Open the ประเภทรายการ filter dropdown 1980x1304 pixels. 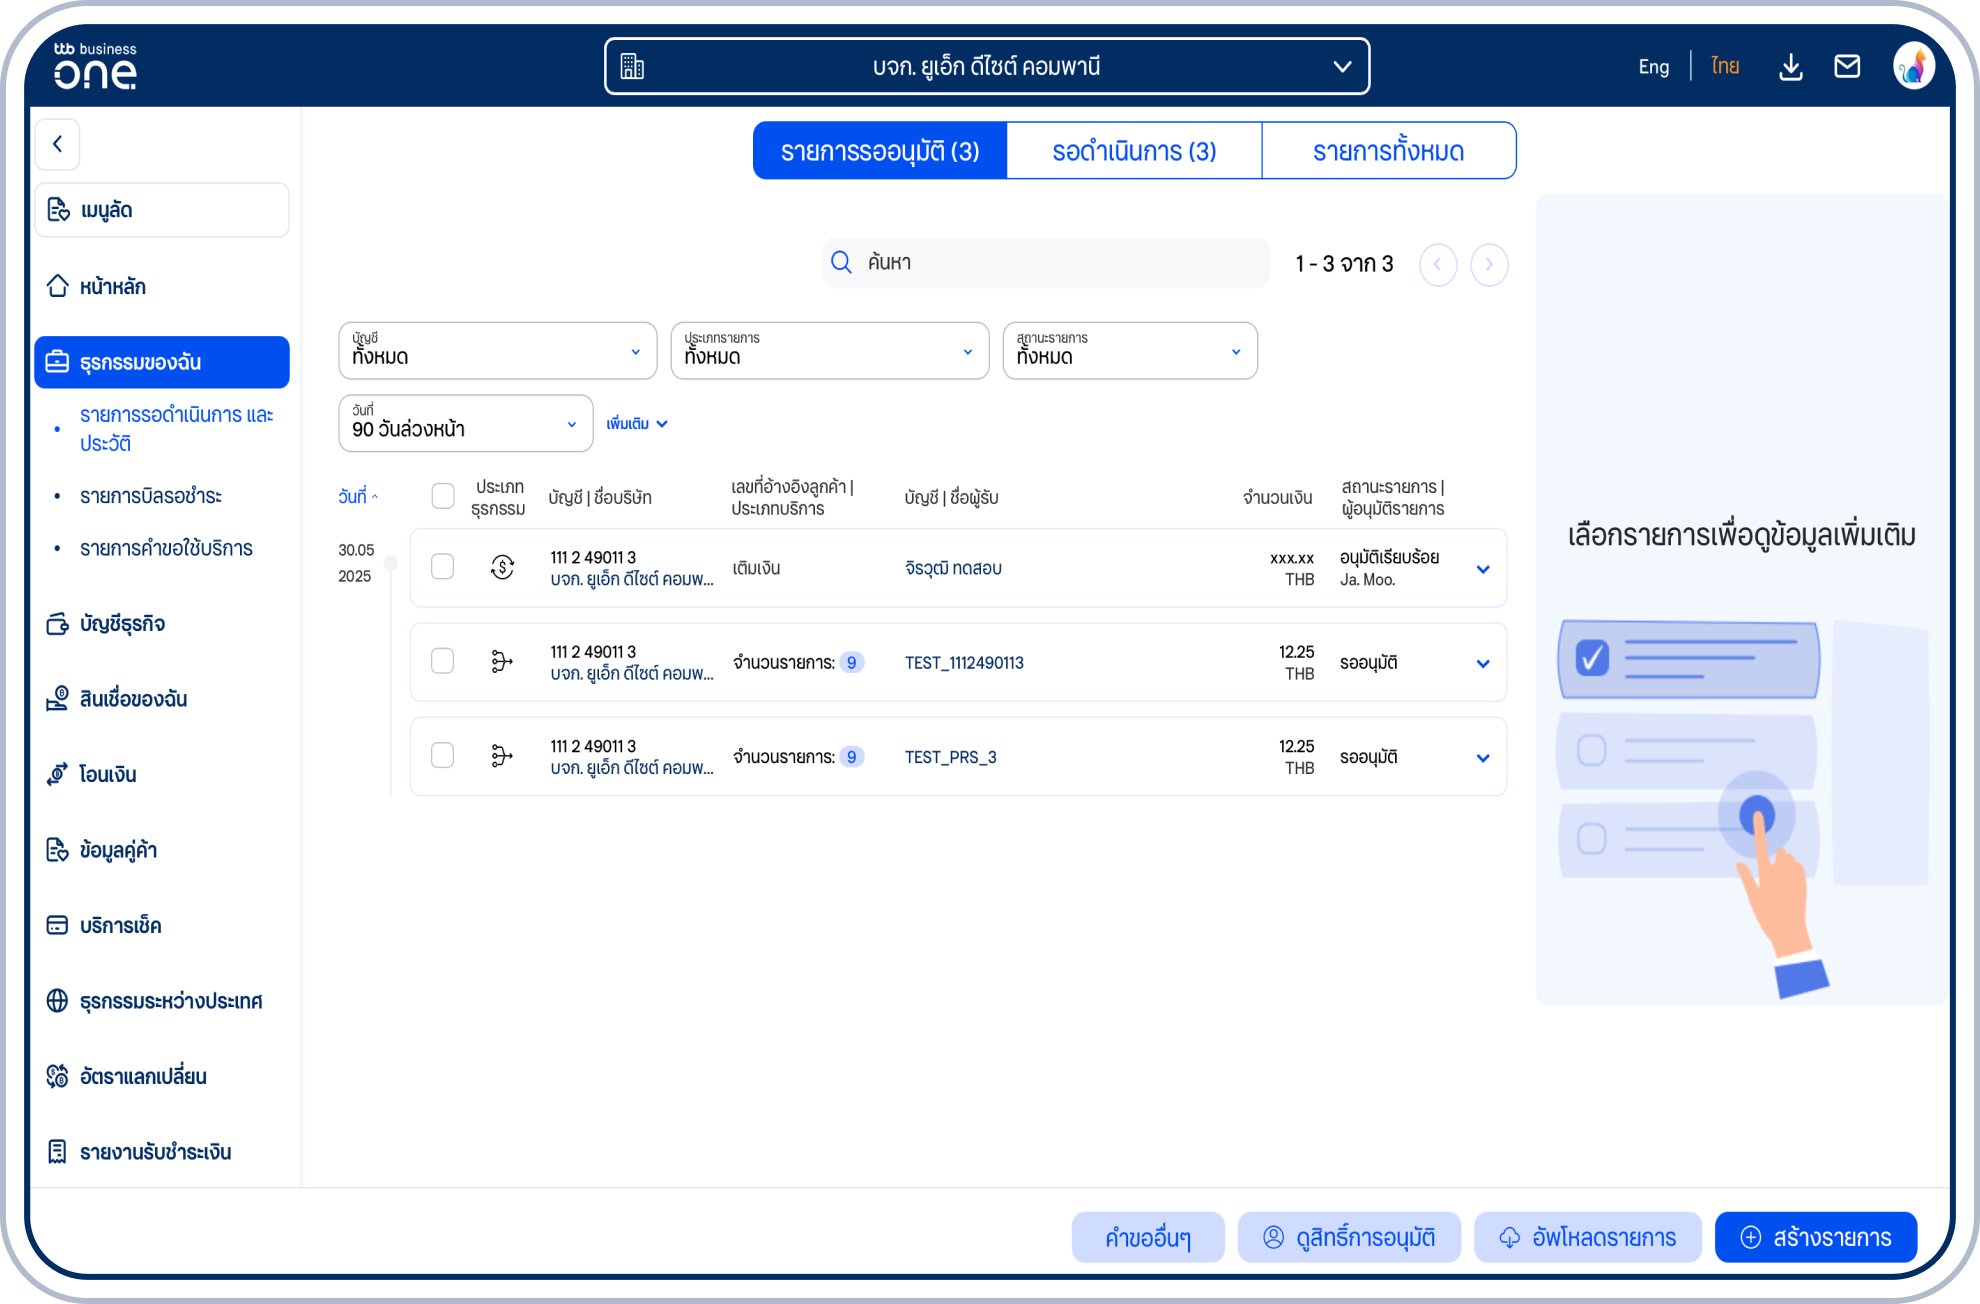coord(829,351)
